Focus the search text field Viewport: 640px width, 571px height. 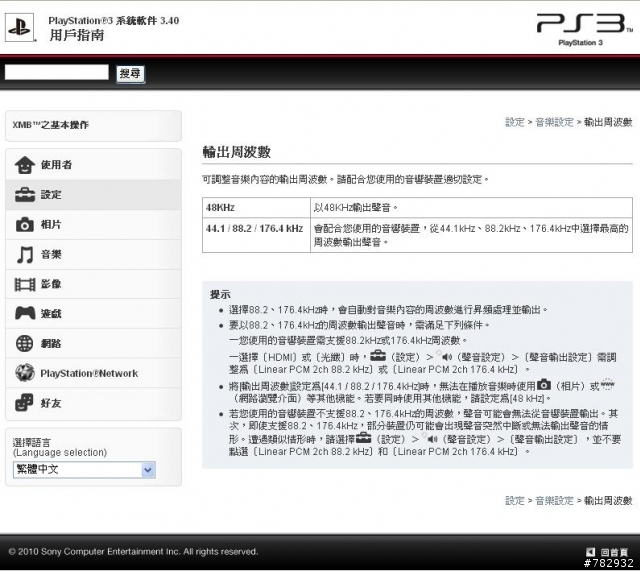(x=57, y=72)
